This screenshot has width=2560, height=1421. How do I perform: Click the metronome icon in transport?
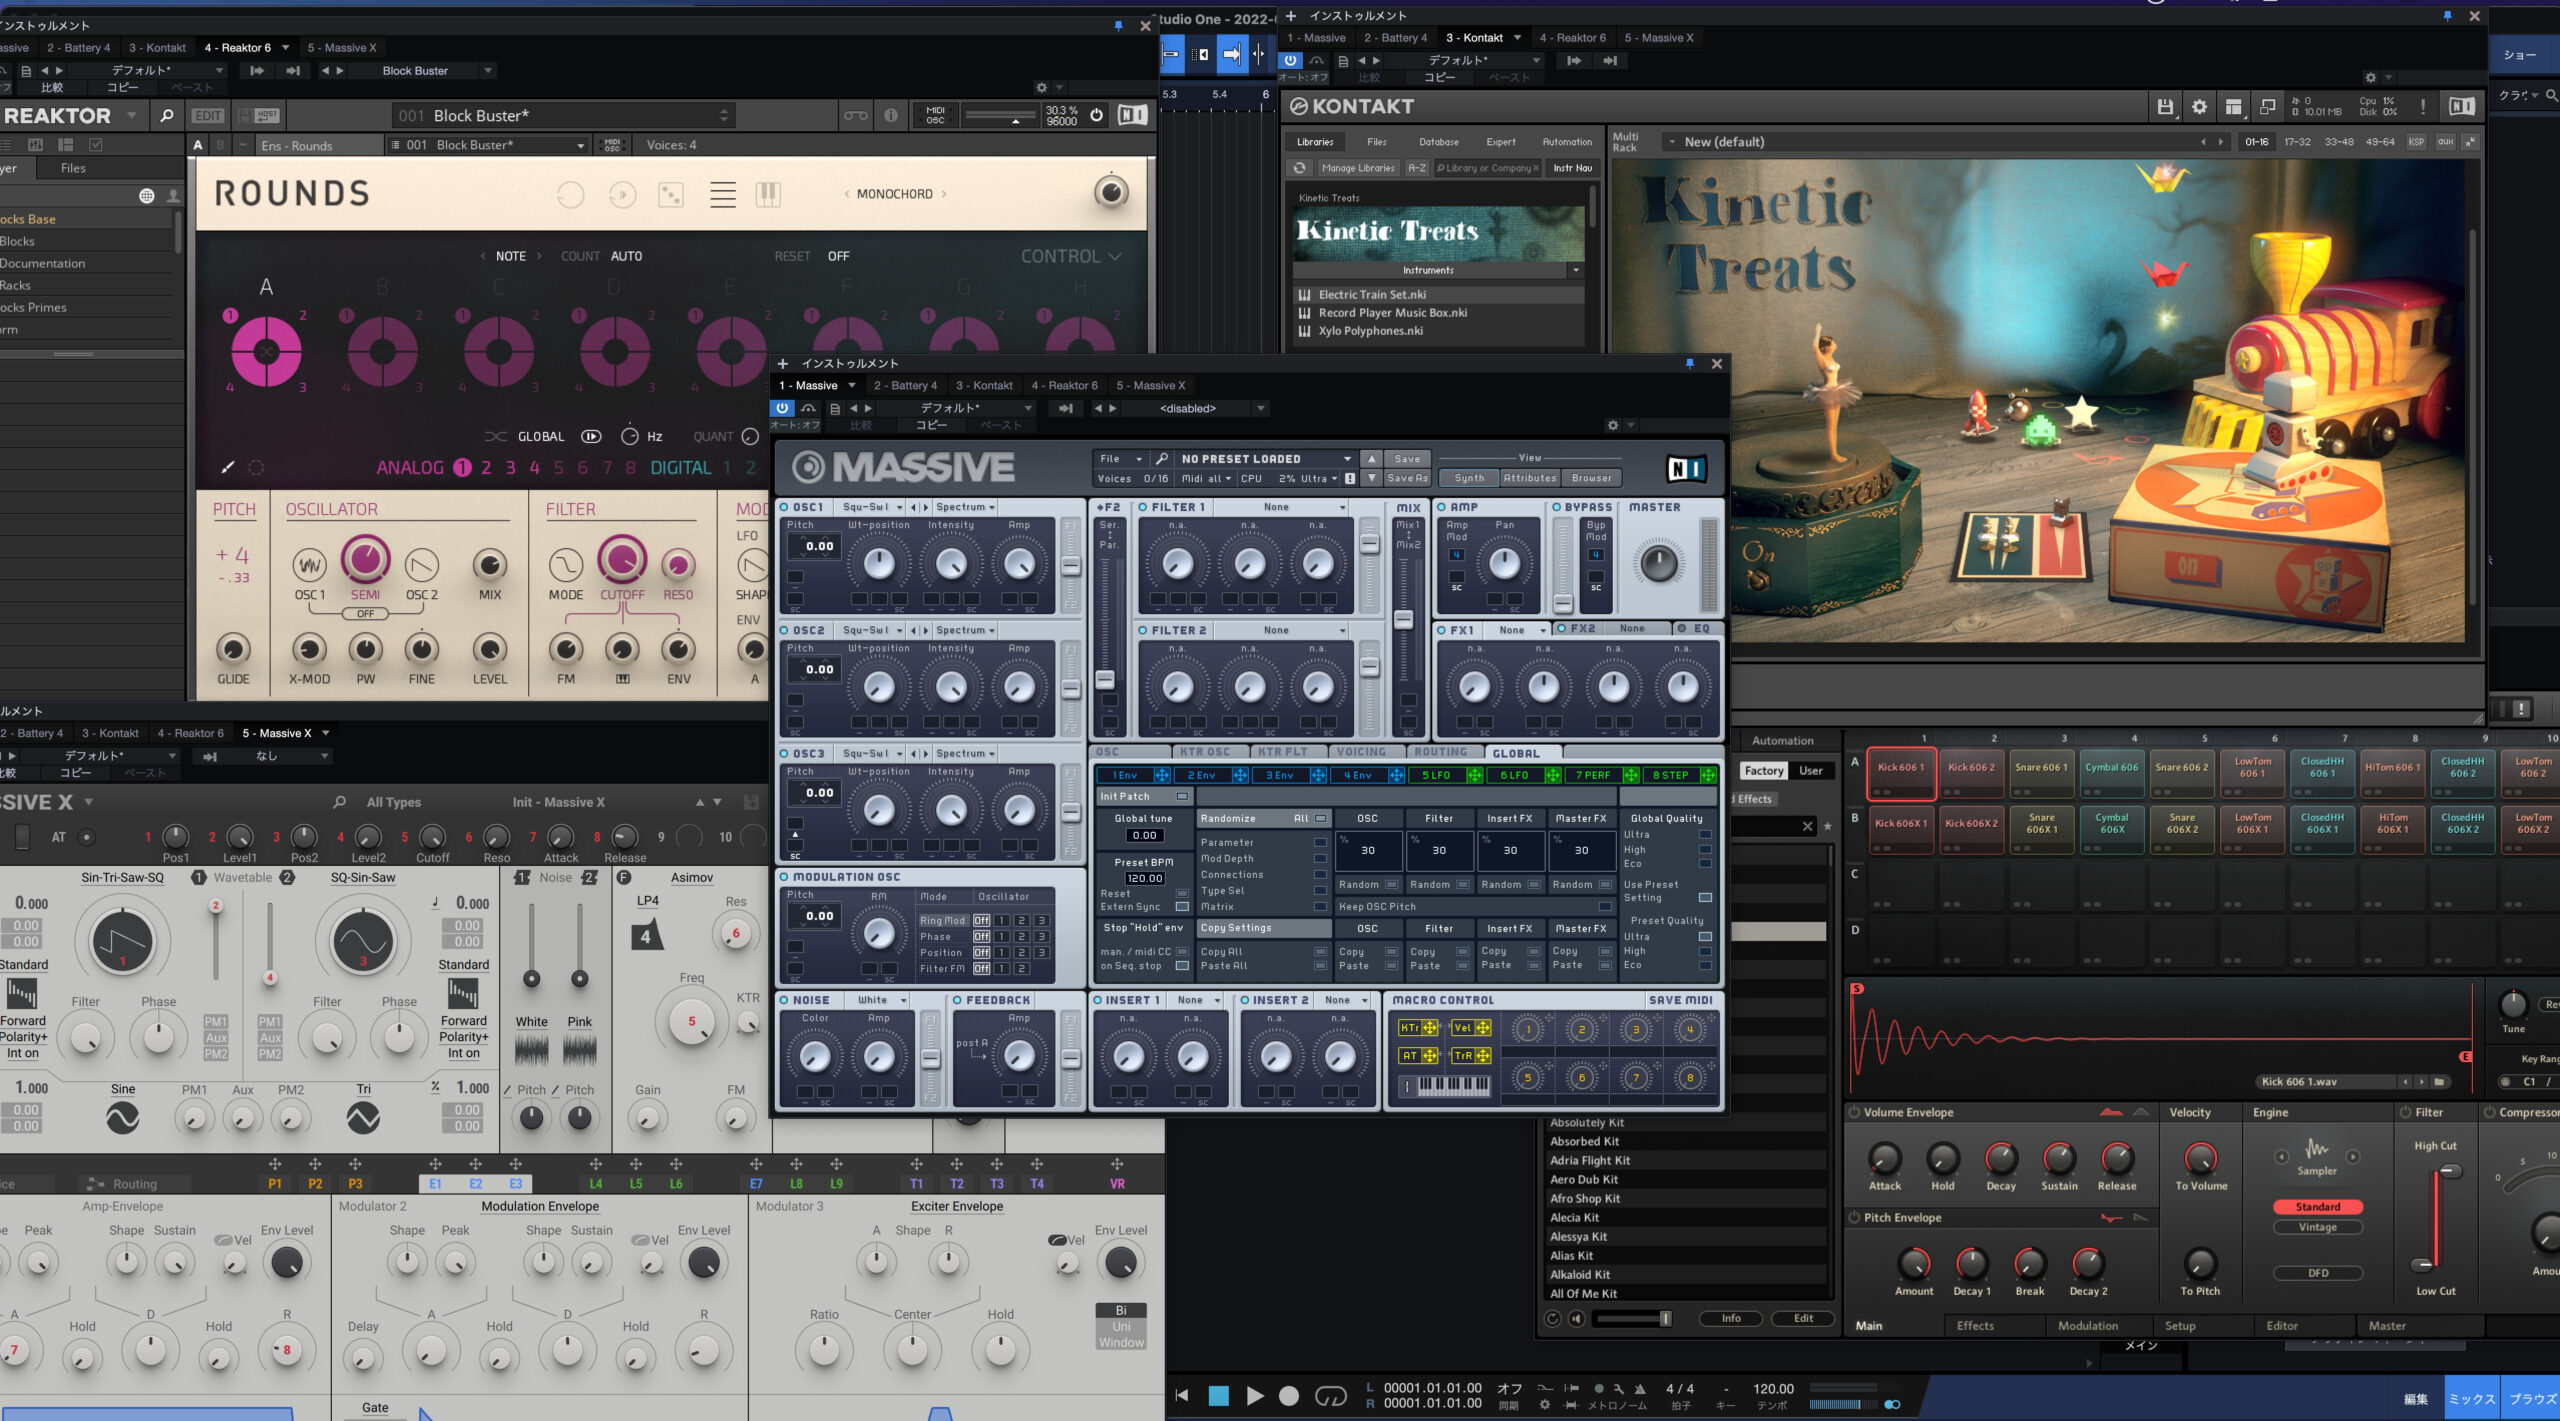(1639, 1388)
